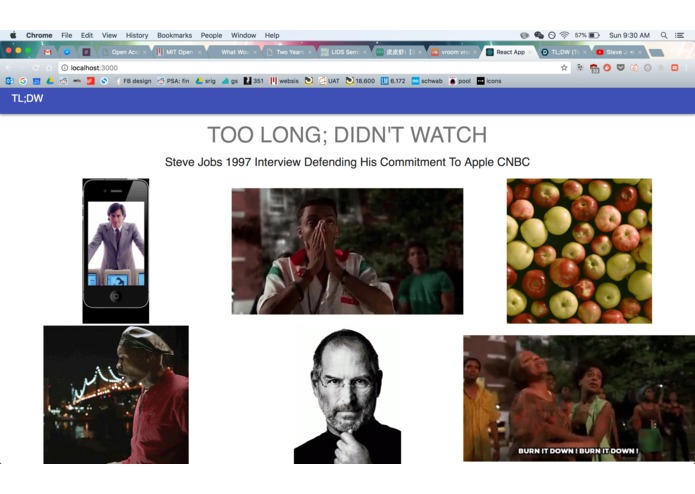Image resolution: width=695 pixels, height=494 pixels.
Task: Open the Chrome application menu
Action: point(39,35)
